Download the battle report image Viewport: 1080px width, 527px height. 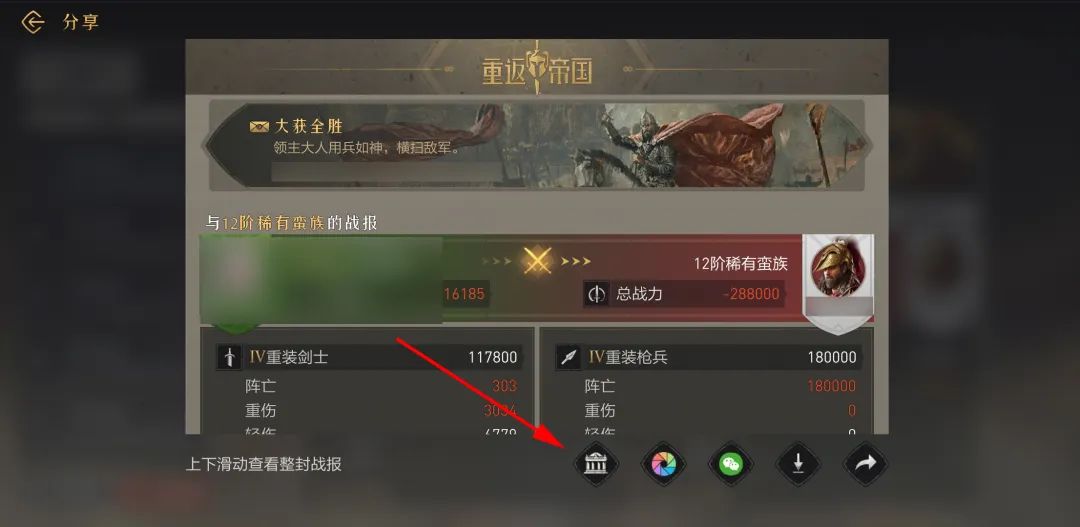pos(798,464)
